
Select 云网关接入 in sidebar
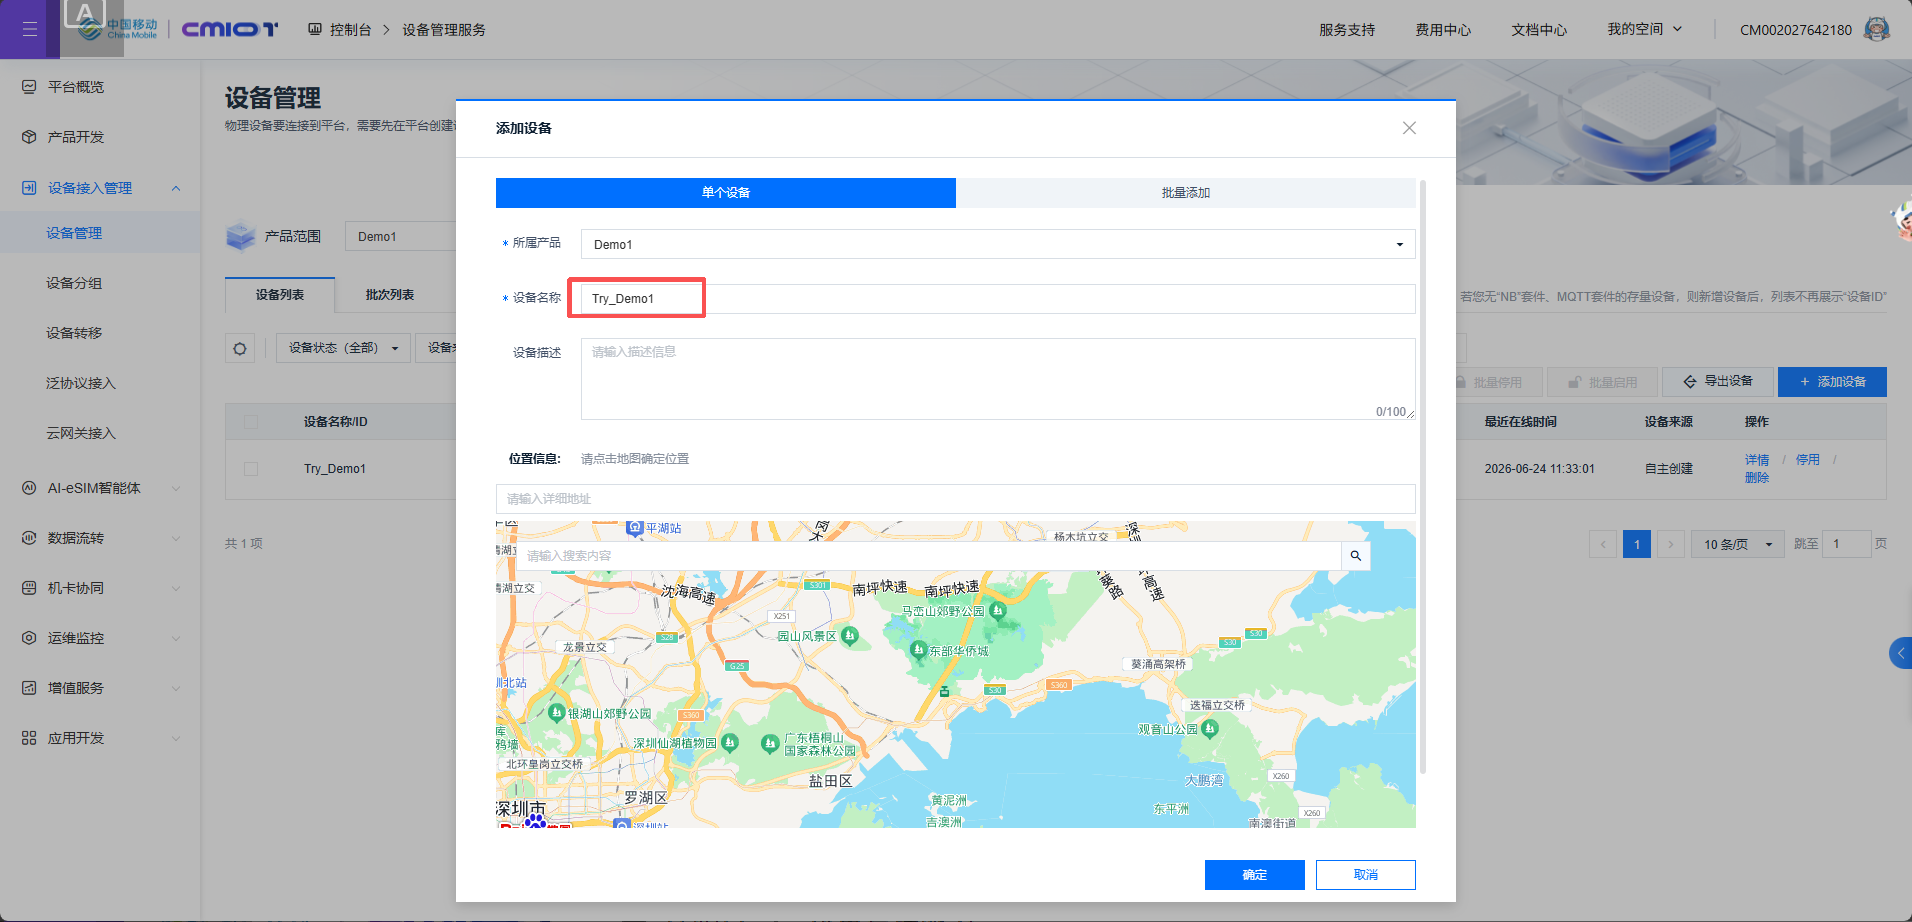pyautogui.click(x=81, y=433)
